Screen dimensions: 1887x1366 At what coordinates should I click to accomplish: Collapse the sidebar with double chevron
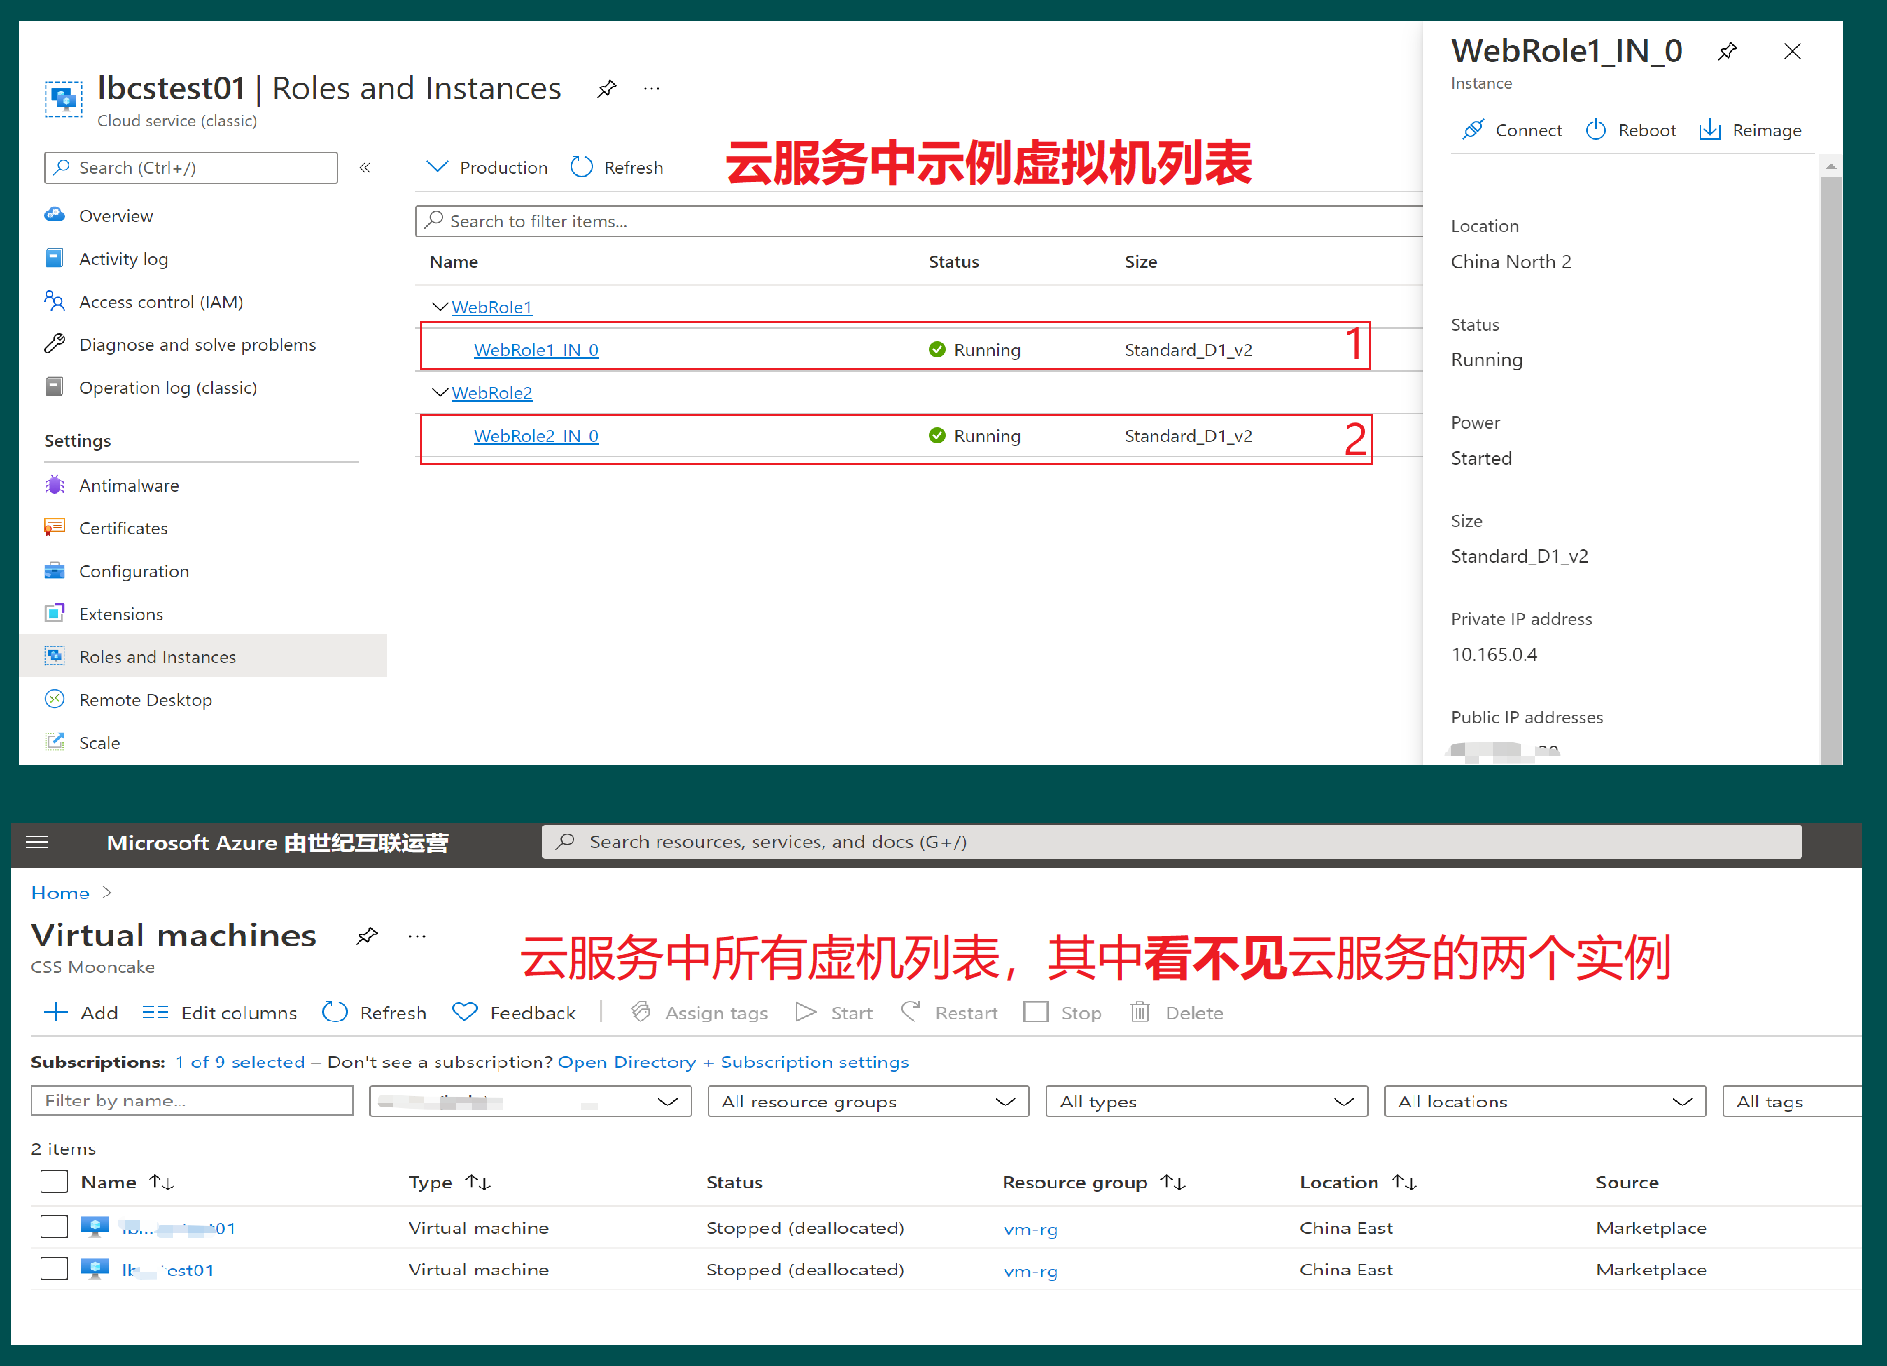(365, 168)
